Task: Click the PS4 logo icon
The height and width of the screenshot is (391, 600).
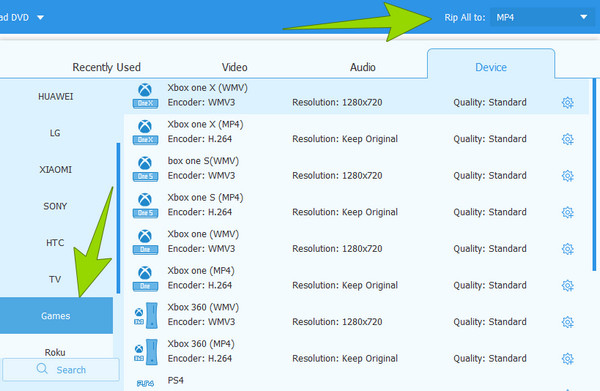Action: (145, 383)
